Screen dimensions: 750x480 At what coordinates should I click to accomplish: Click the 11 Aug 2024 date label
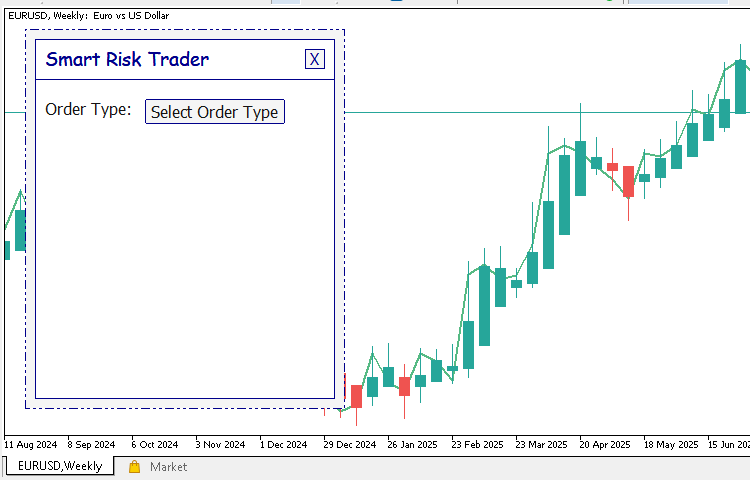pos(31,445)
